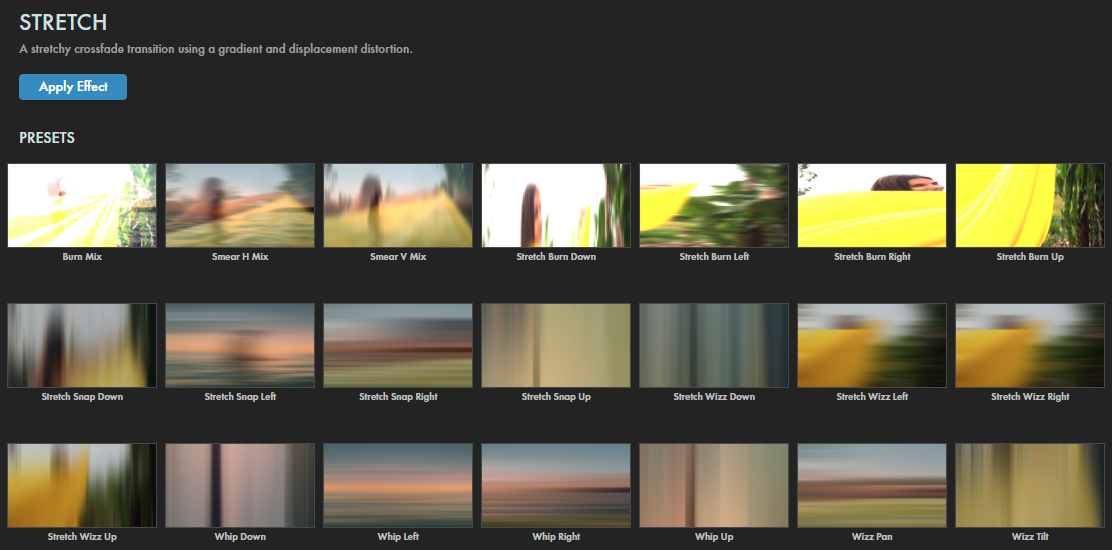Screen dimensions: 1112x550
Task: Click the 'Whip Right' caption text
Action: tap(556, 537)
